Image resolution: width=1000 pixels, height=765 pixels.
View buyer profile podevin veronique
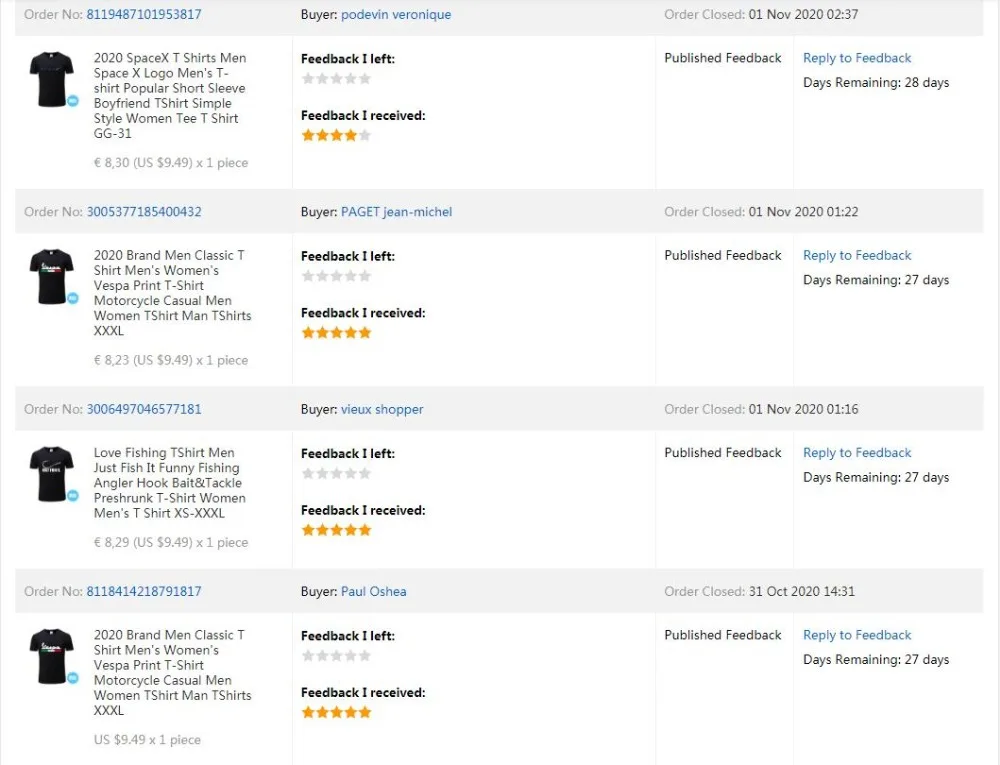coord(396,15)
